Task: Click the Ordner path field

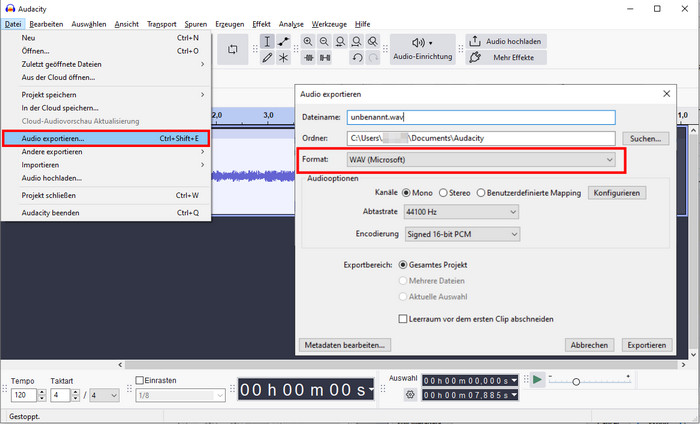Action: click(481, 138)
